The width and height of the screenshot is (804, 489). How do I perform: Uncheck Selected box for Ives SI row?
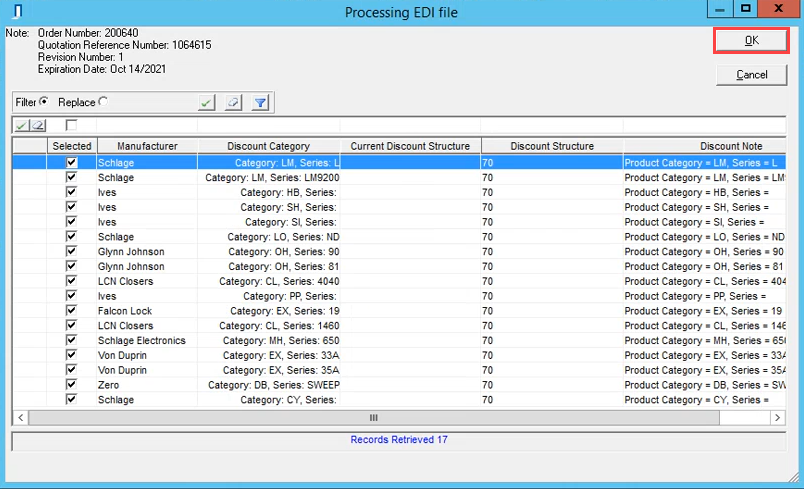click(71, 222)
